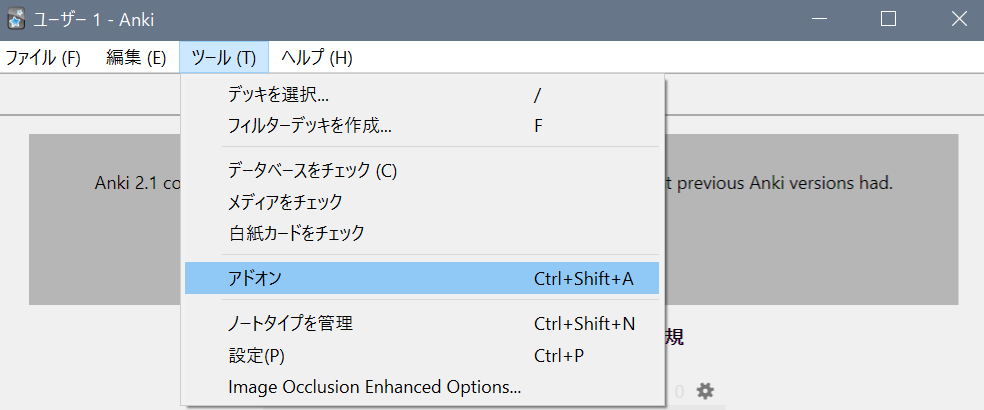This screenshot has width=984, height=410.
Task: Open the 編集 (E) menu
Action: [136, 57]
